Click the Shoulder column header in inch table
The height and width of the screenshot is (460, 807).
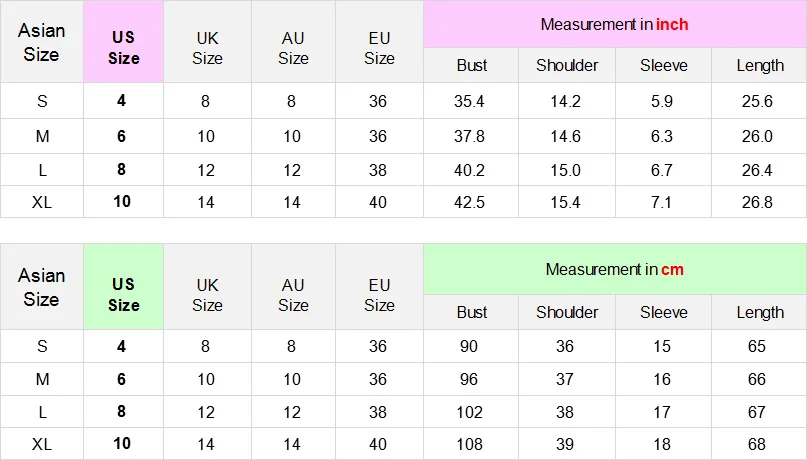[x=567, y=65]
